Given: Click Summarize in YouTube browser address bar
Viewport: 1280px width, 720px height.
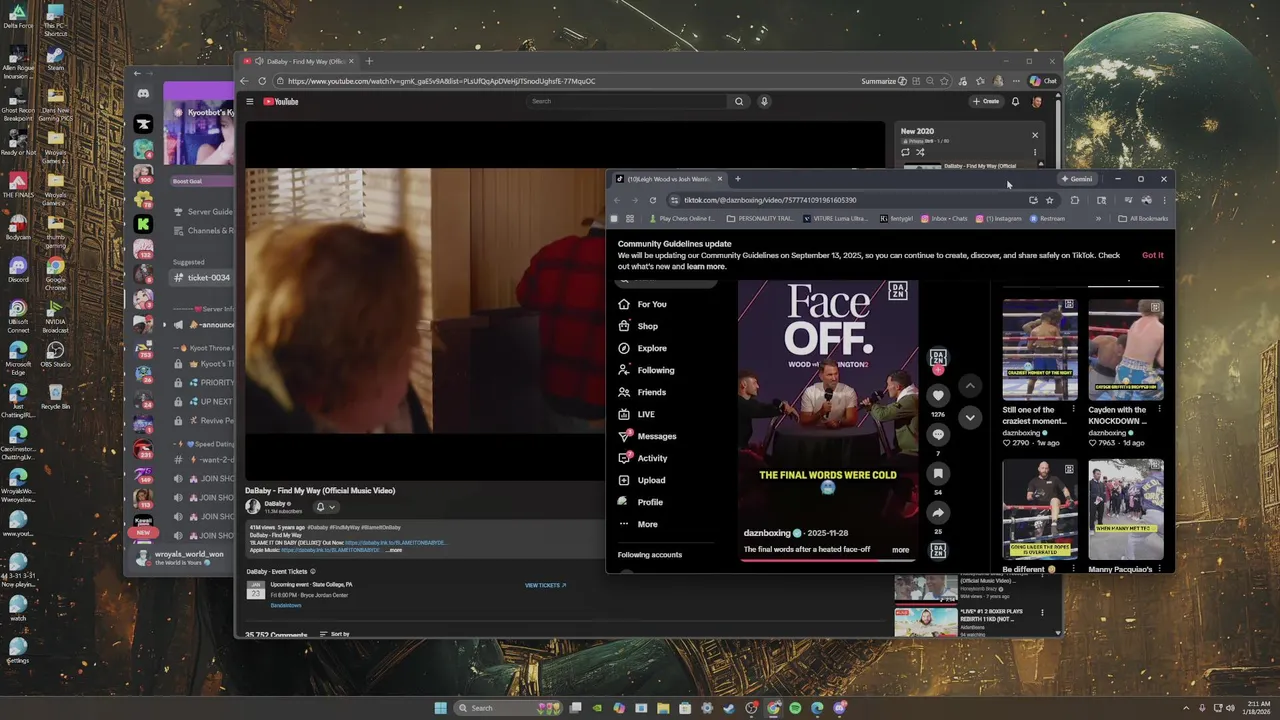Looking at the screenshot, I should pos(883,81).
